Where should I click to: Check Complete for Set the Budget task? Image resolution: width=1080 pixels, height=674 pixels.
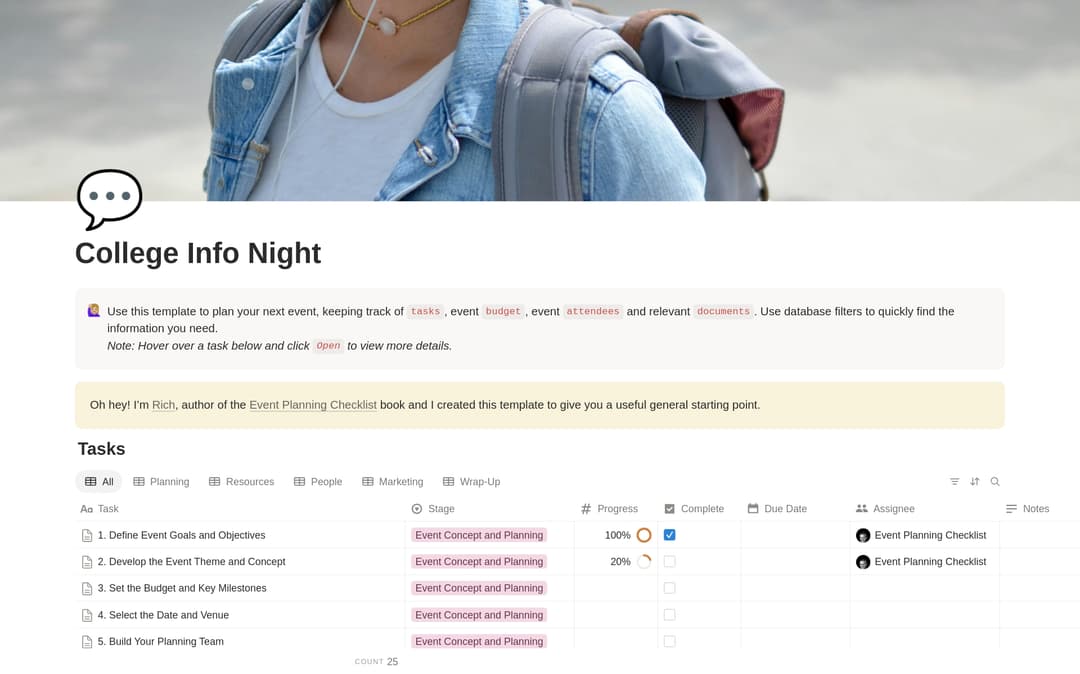[669, 588]
